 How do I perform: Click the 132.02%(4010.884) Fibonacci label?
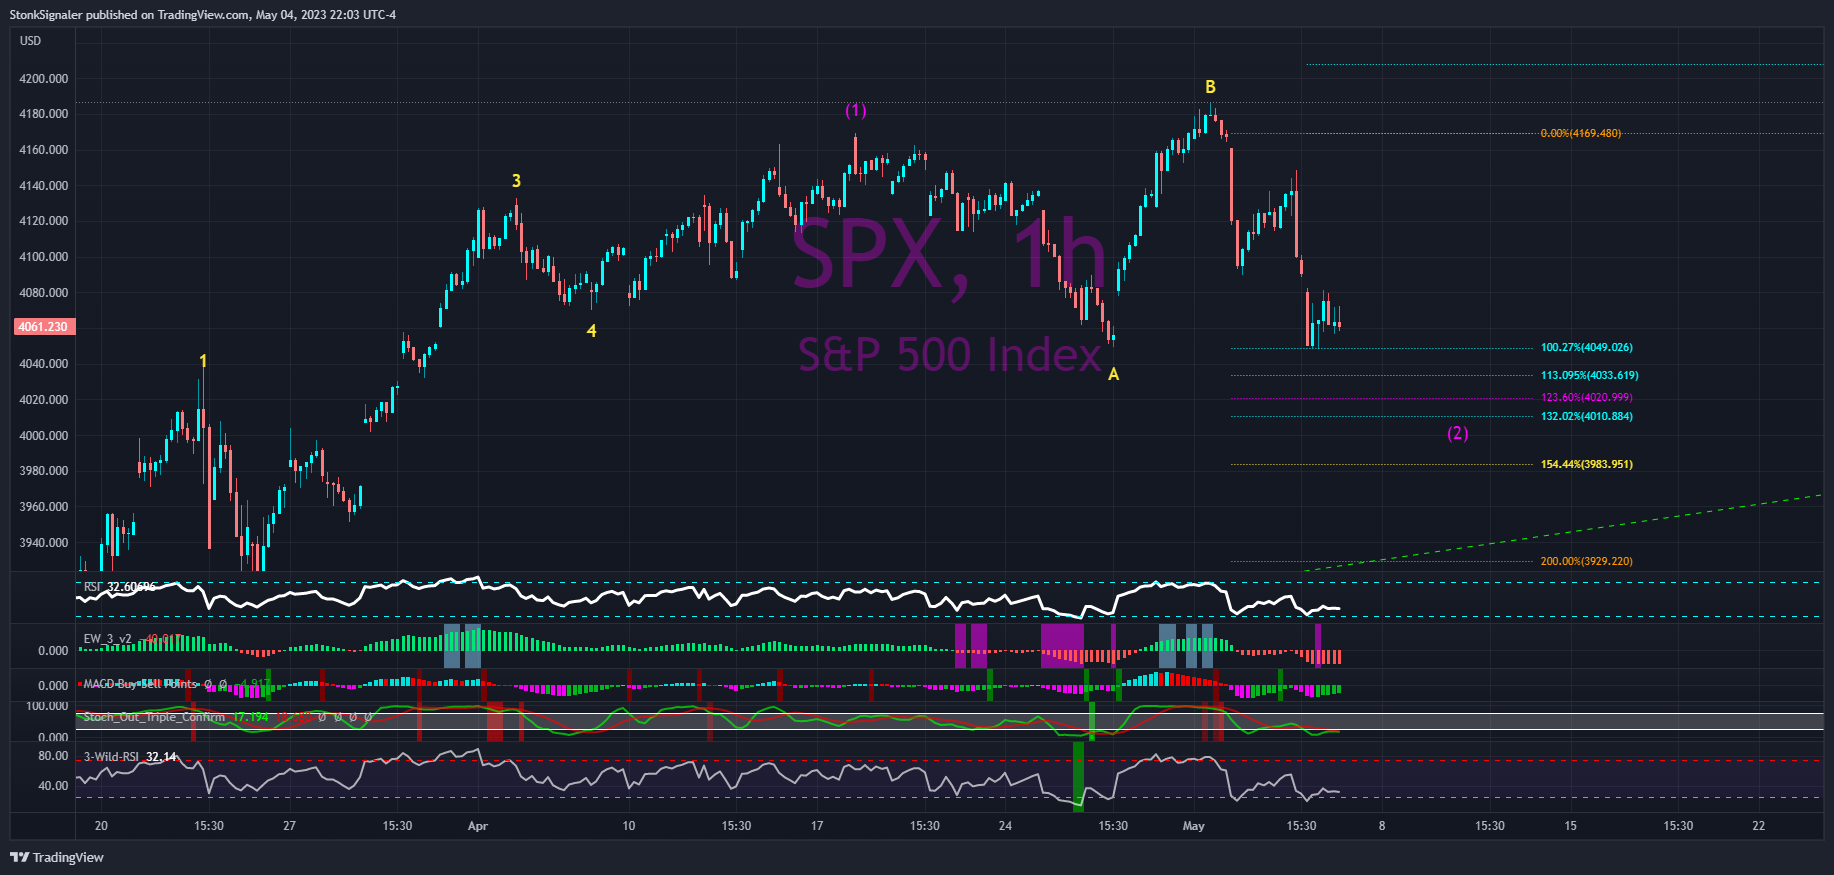point(1587,417)
